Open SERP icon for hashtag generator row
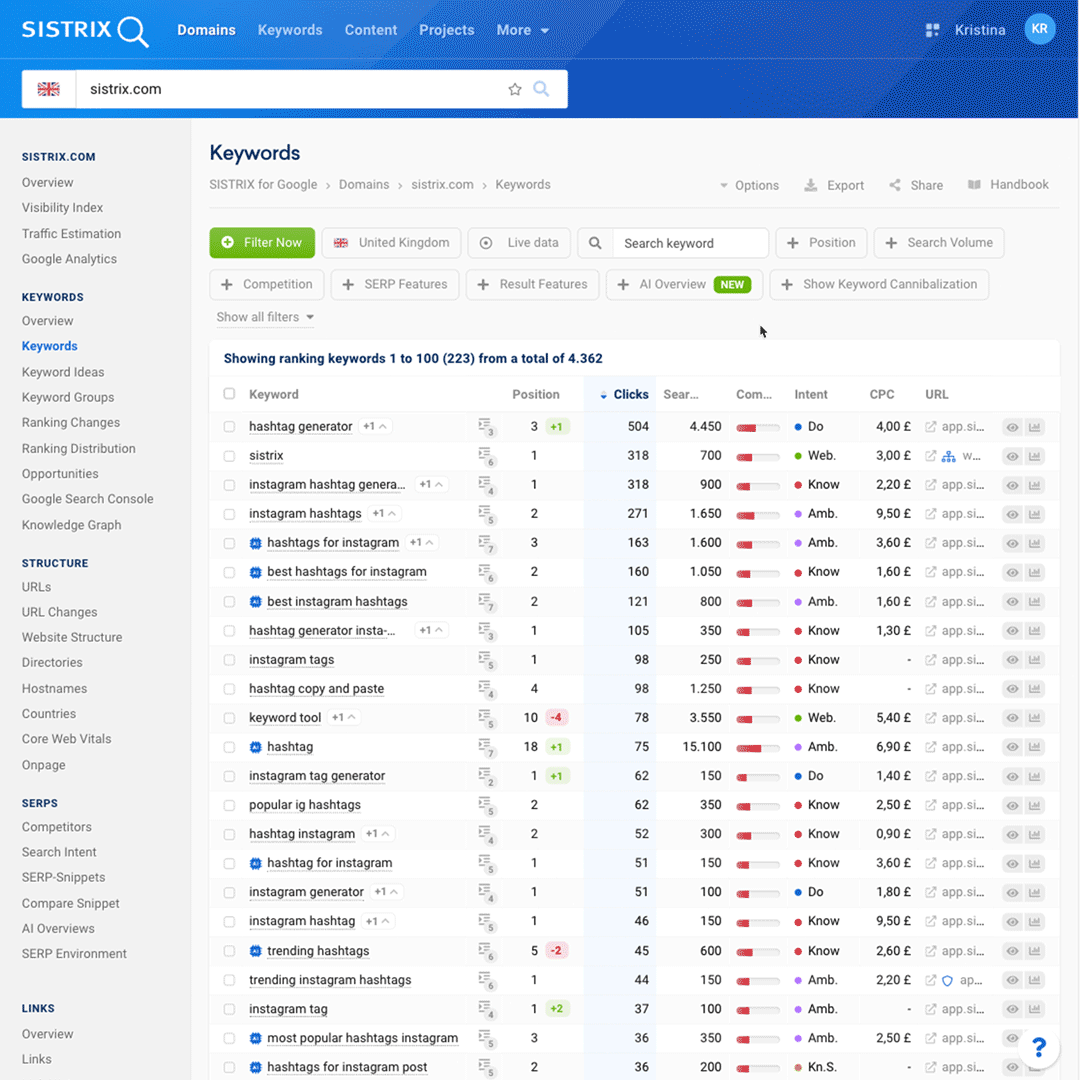 click(486, 427)
